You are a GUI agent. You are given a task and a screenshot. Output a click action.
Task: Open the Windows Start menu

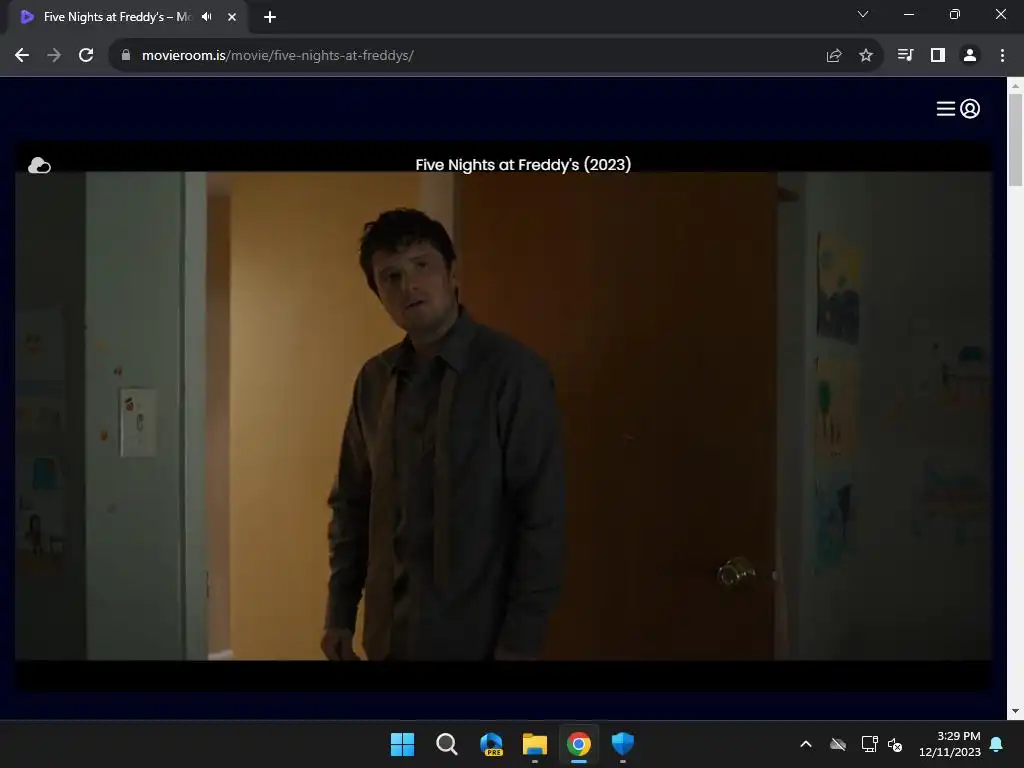[x=402, y=744]
